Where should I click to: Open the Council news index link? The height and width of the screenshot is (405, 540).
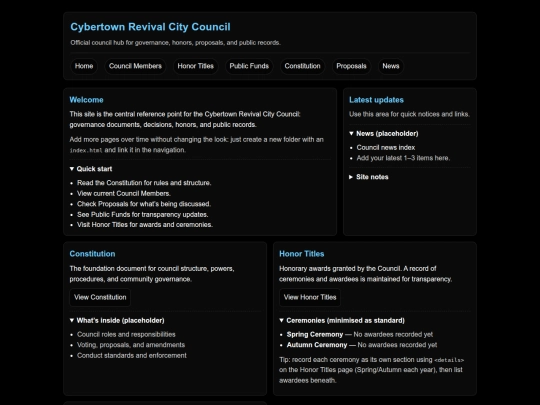[386, 147]
